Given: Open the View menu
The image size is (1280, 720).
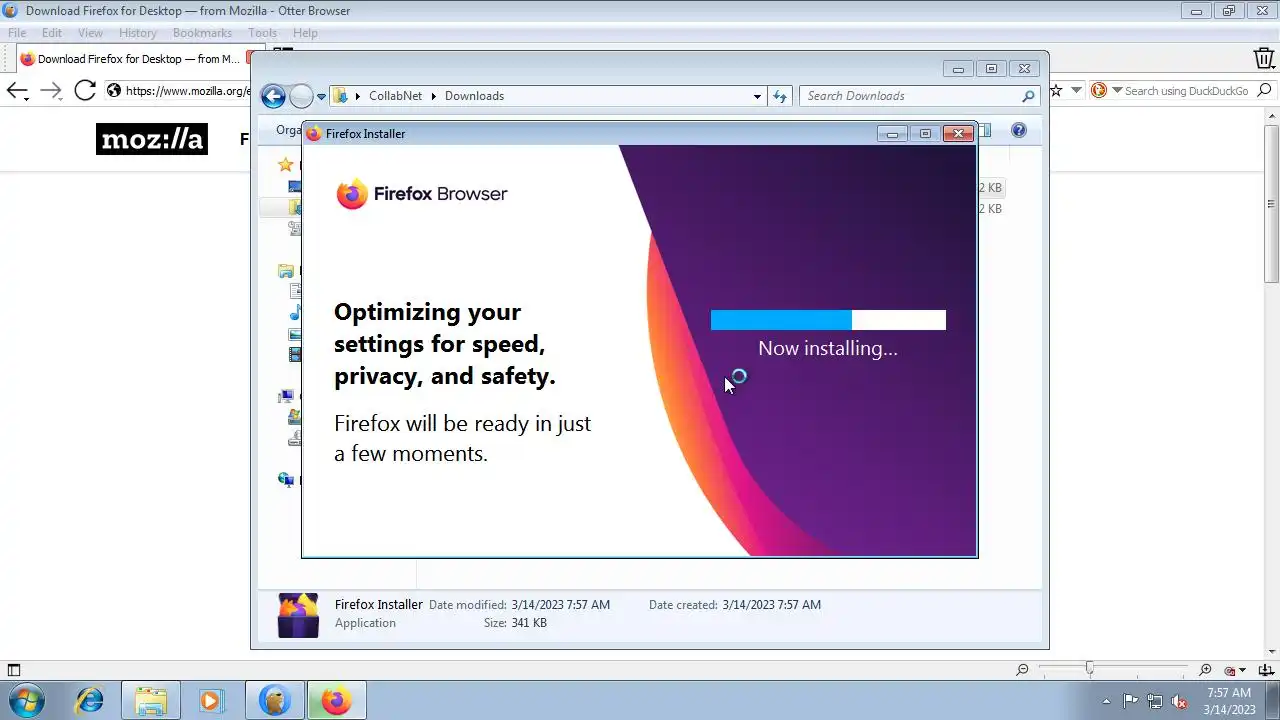Looking at the screenshot, I should (x=90, y=33).
